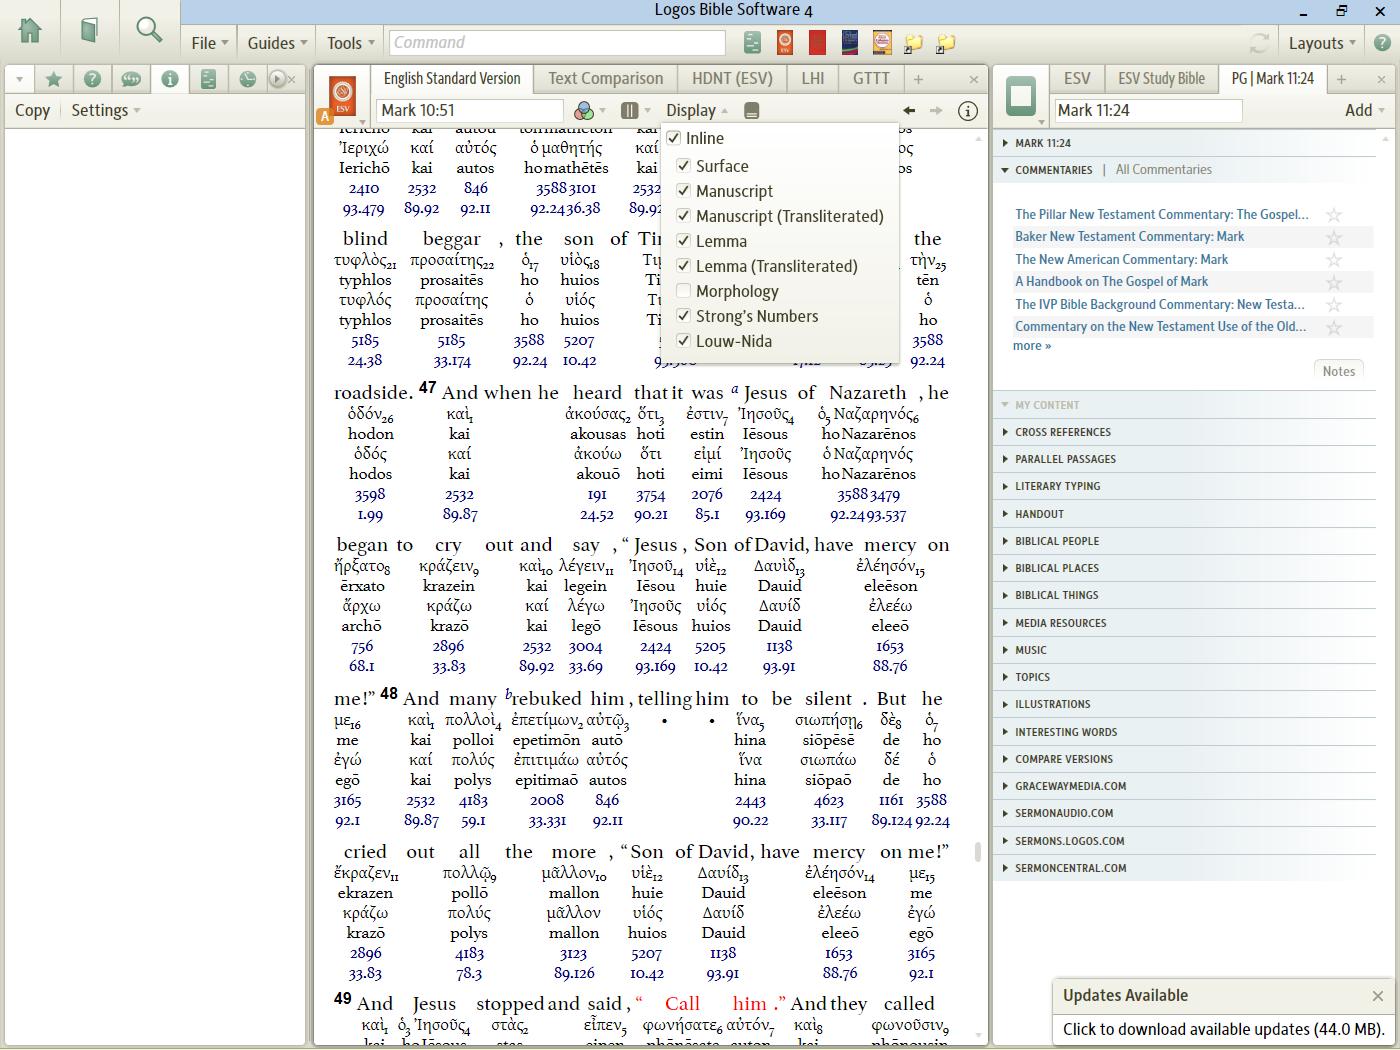1400x1050 pixels.
Task: Open the second folder shortcut in toolbar
Action: pos(945,43)
